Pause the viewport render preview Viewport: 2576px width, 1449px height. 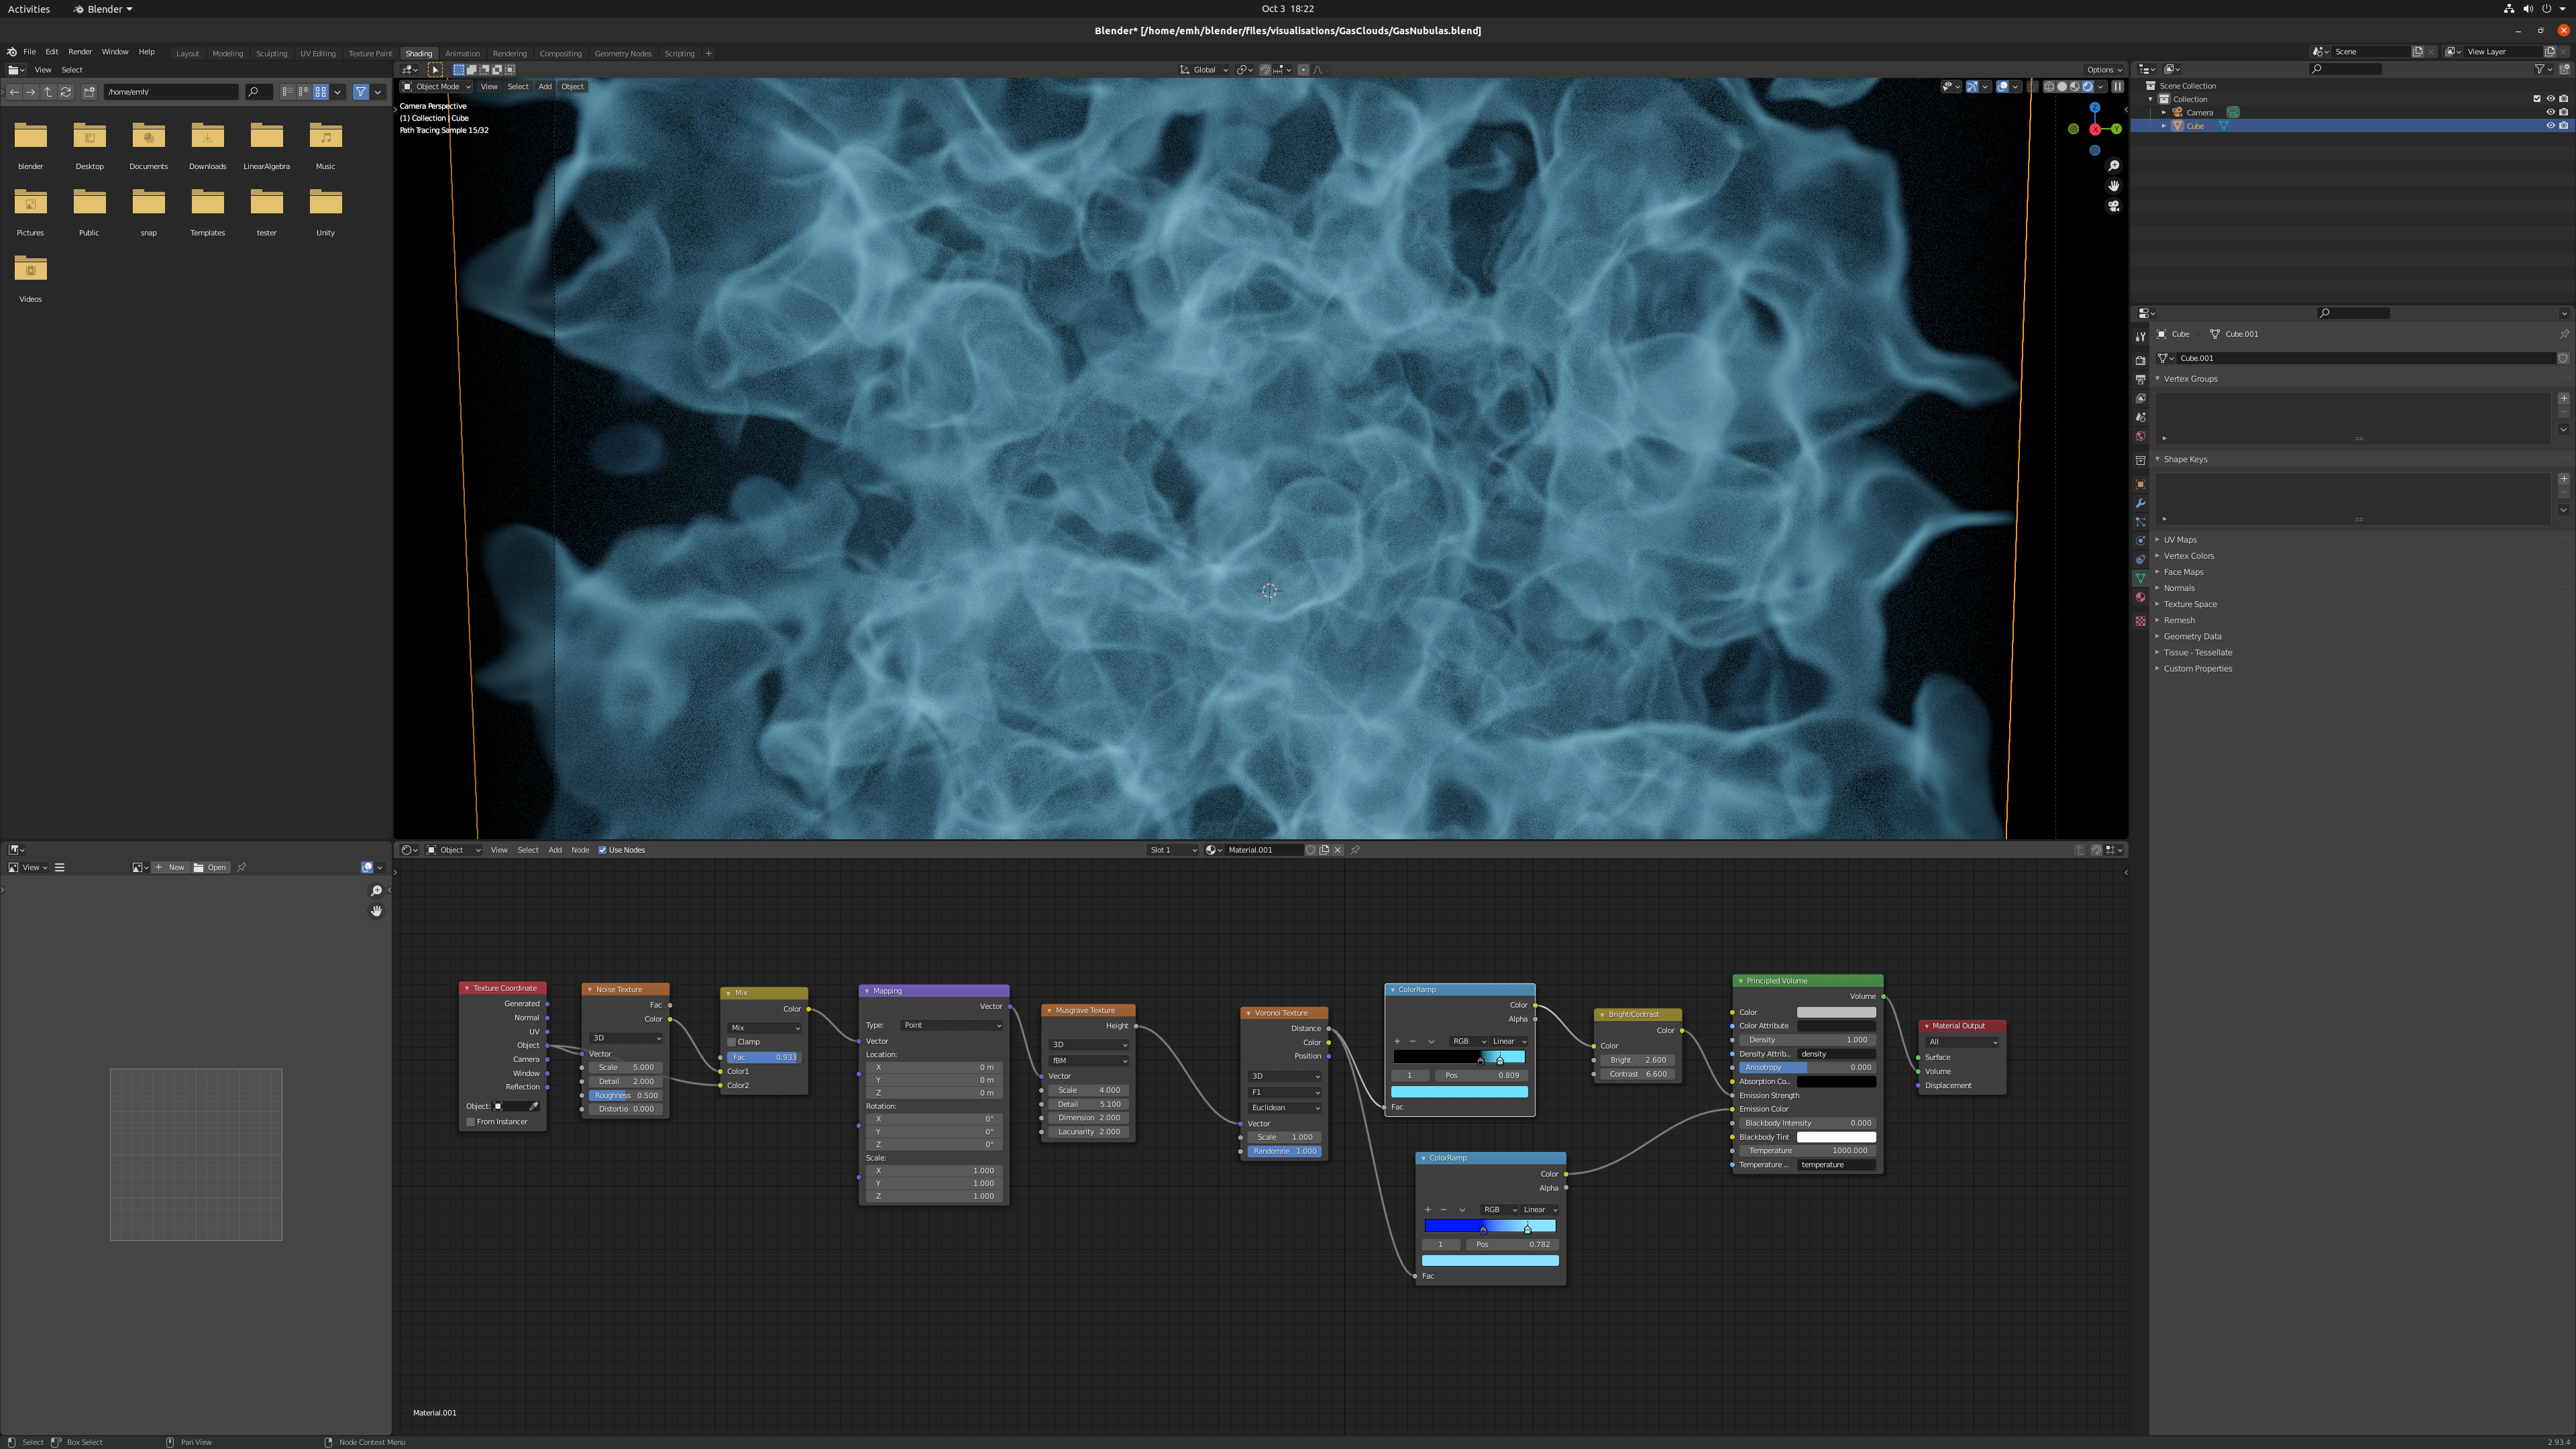(x=2117, y=86)
